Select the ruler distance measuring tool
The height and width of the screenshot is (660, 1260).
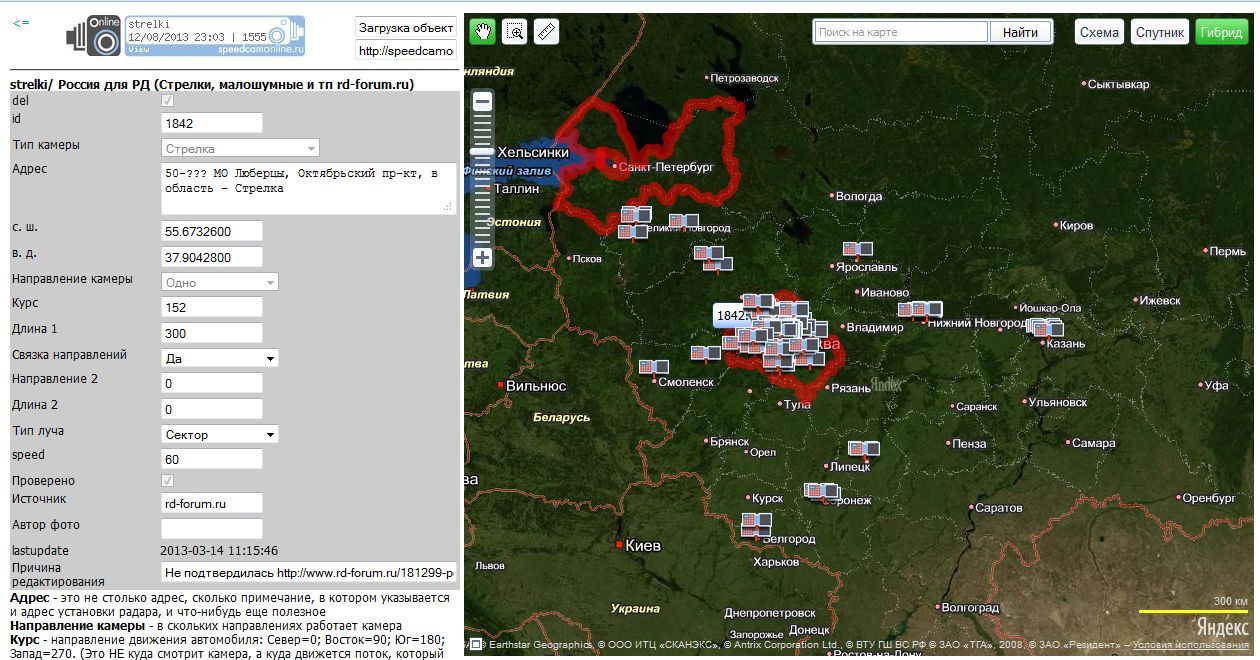[546, 32]
